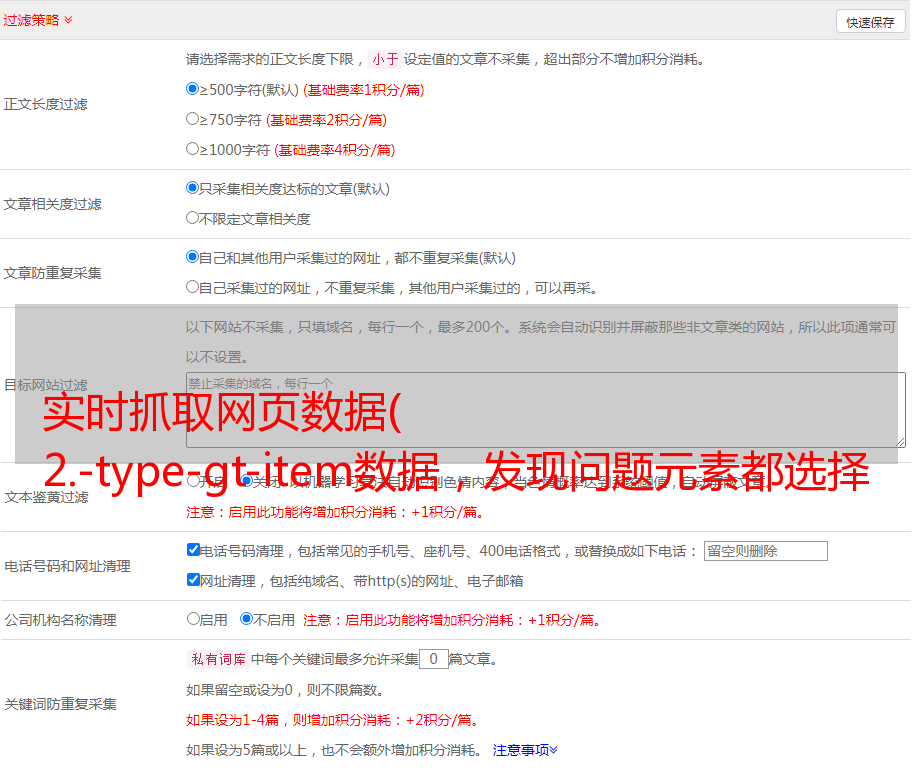Click the 关键词防重复采集 label
The height and width of the screenshot is (768, 912).
pyautogui.click(x=60, y=704)
